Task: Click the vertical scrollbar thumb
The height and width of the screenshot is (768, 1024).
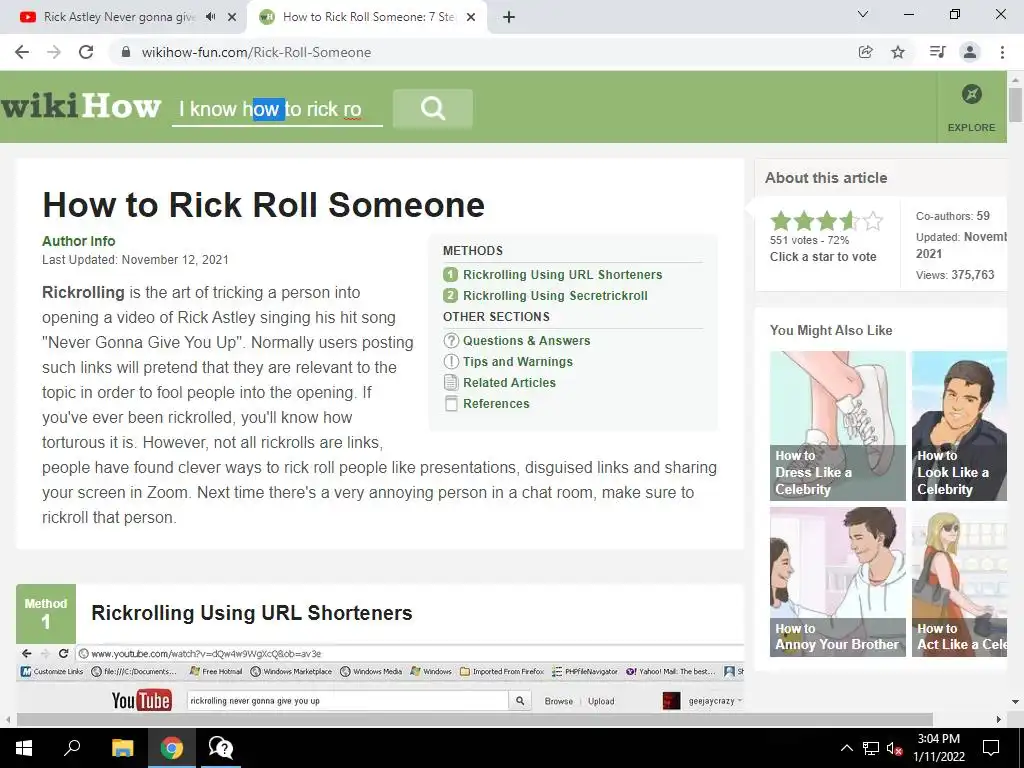Action: pos(1015,104)
